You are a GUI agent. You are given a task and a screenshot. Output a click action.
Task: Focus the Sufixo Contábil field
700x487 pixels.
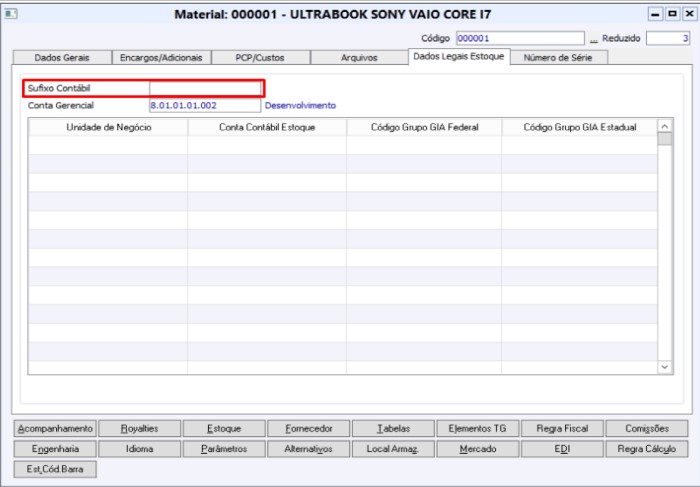pyautogui.click(x=205, y=88)
